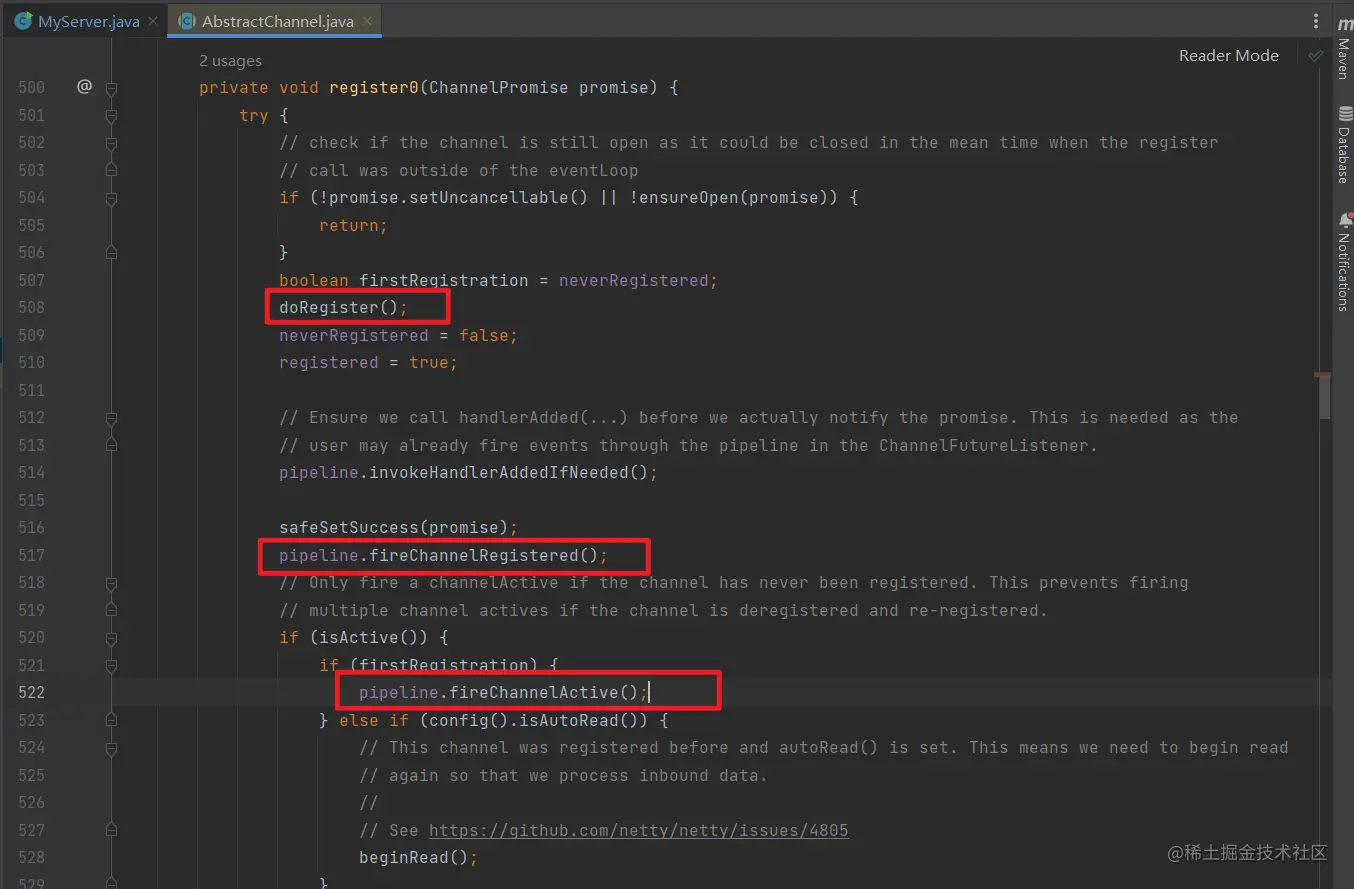Click the orange stripe mark in scrollbar
Screen dimensions: 1354x889
[x=1323, y=375]
